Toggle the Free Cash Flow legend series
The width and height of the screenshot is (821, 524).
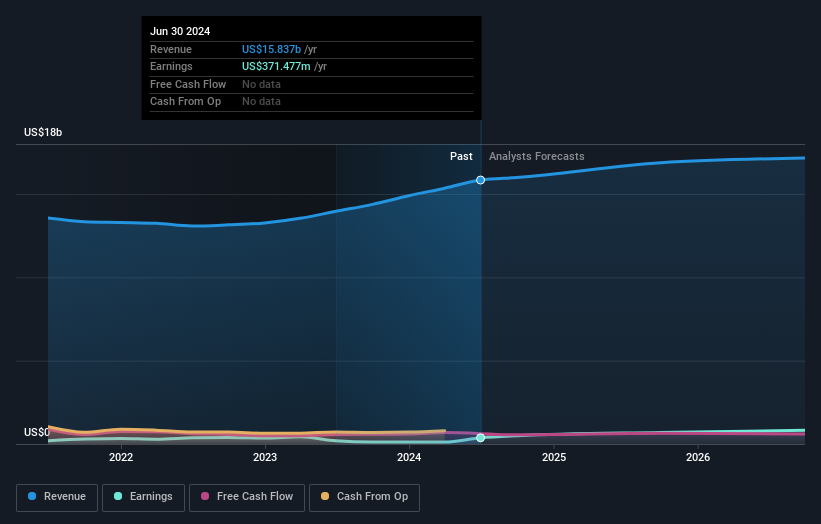(247, 497)
